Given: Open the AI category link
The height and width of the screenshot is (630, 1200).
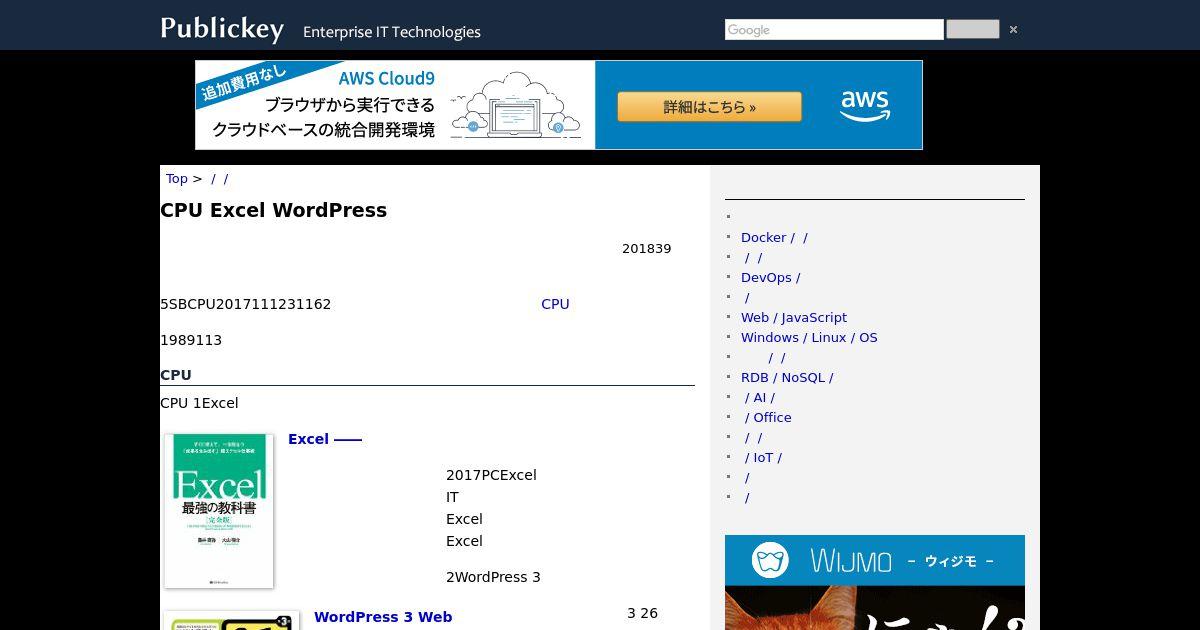Looking at the screenshot, I should 760,398.
